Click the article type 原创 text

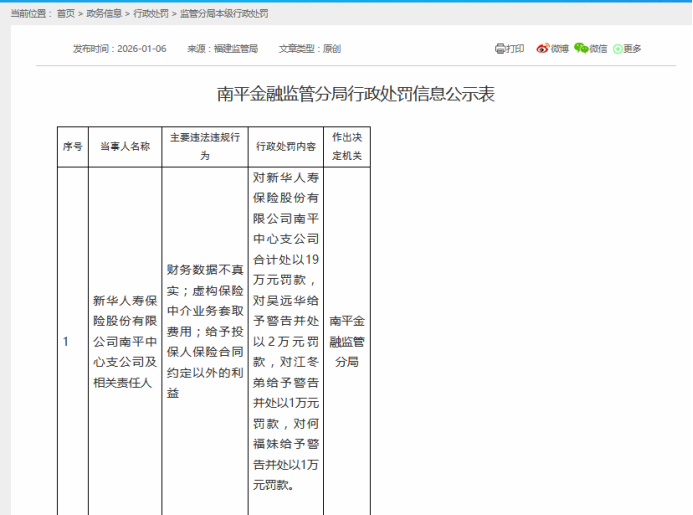pos(332,48)
